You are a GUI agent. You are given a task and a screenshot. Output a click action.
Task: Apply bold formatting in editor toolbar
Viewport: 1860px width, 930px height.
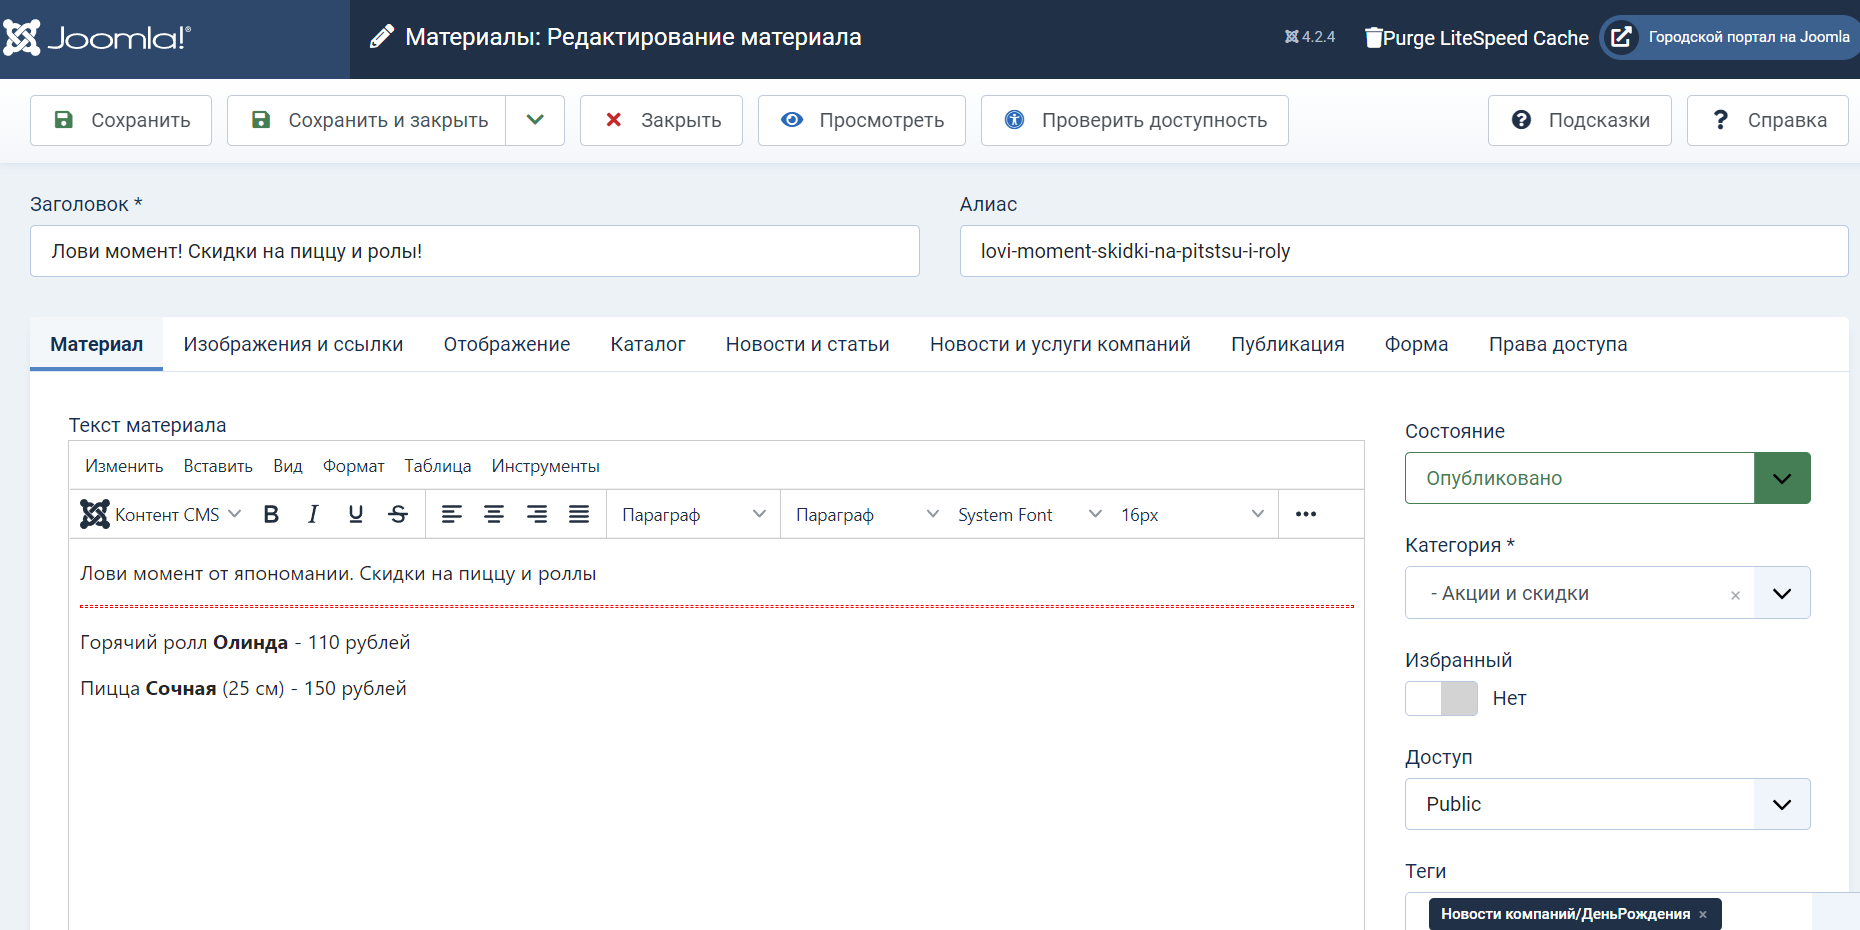[x=271, y=514]
